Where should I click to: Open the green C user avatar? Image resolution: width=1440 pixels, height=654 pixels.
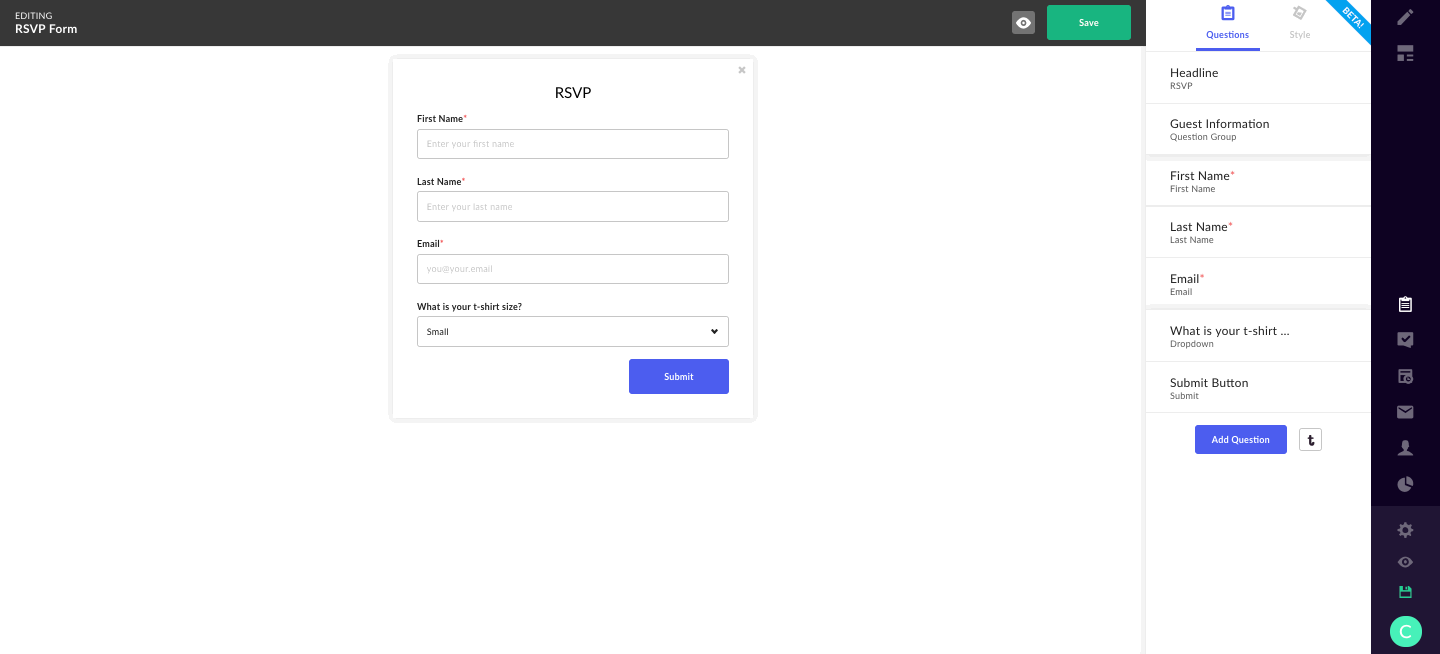click(1405, 631)
